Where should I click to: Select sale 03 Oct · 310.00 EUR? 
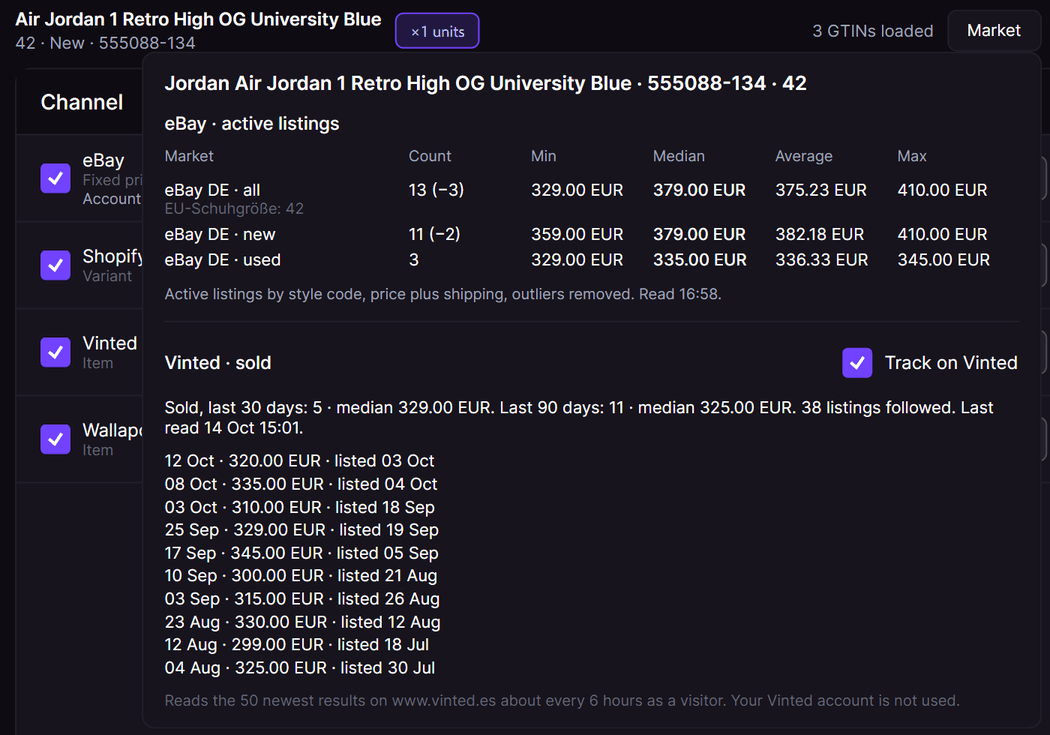[299, 507]
